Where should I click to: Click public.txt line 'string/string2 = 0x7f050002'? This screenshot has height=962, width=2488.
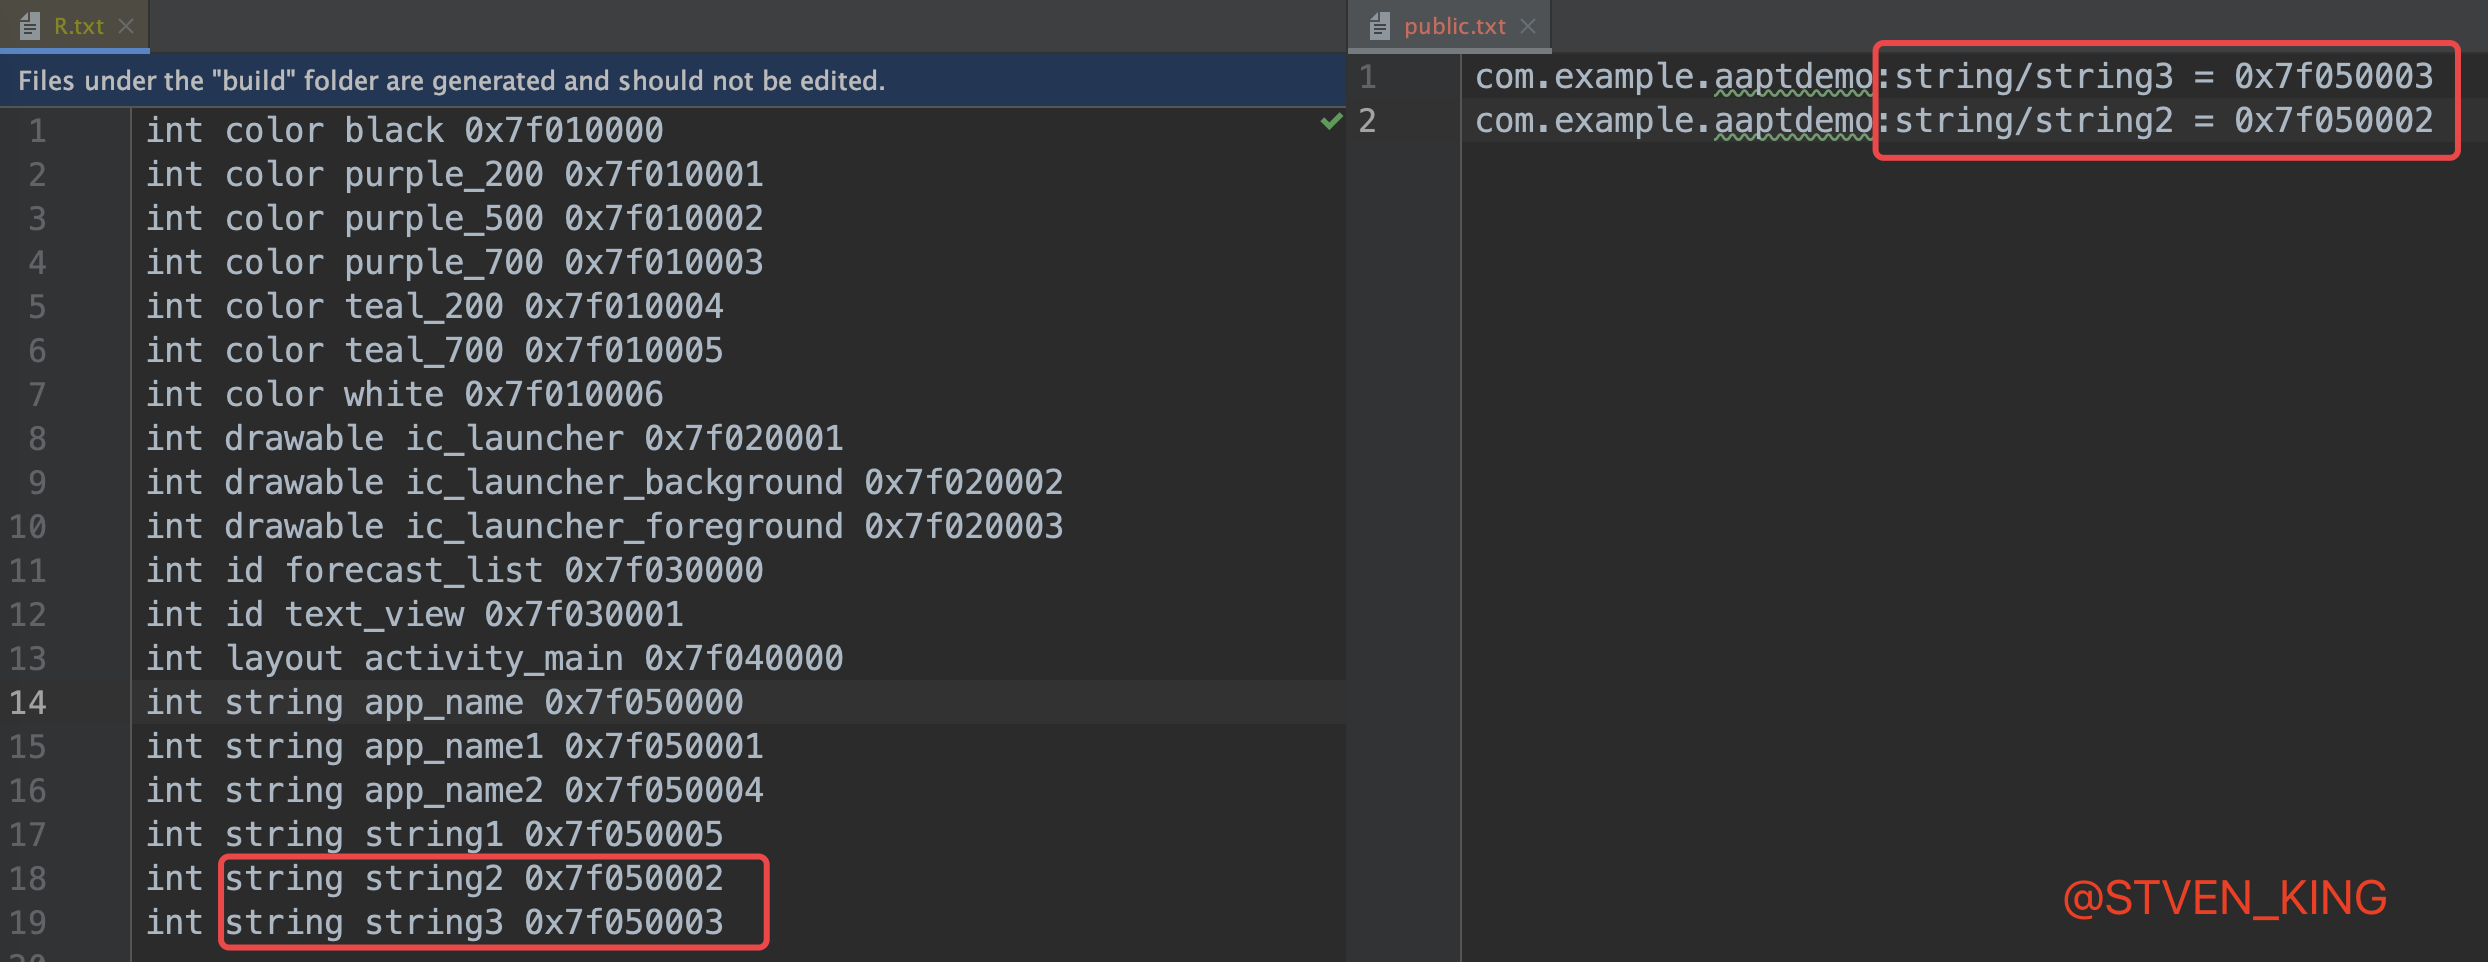[x=1954, y=120]
